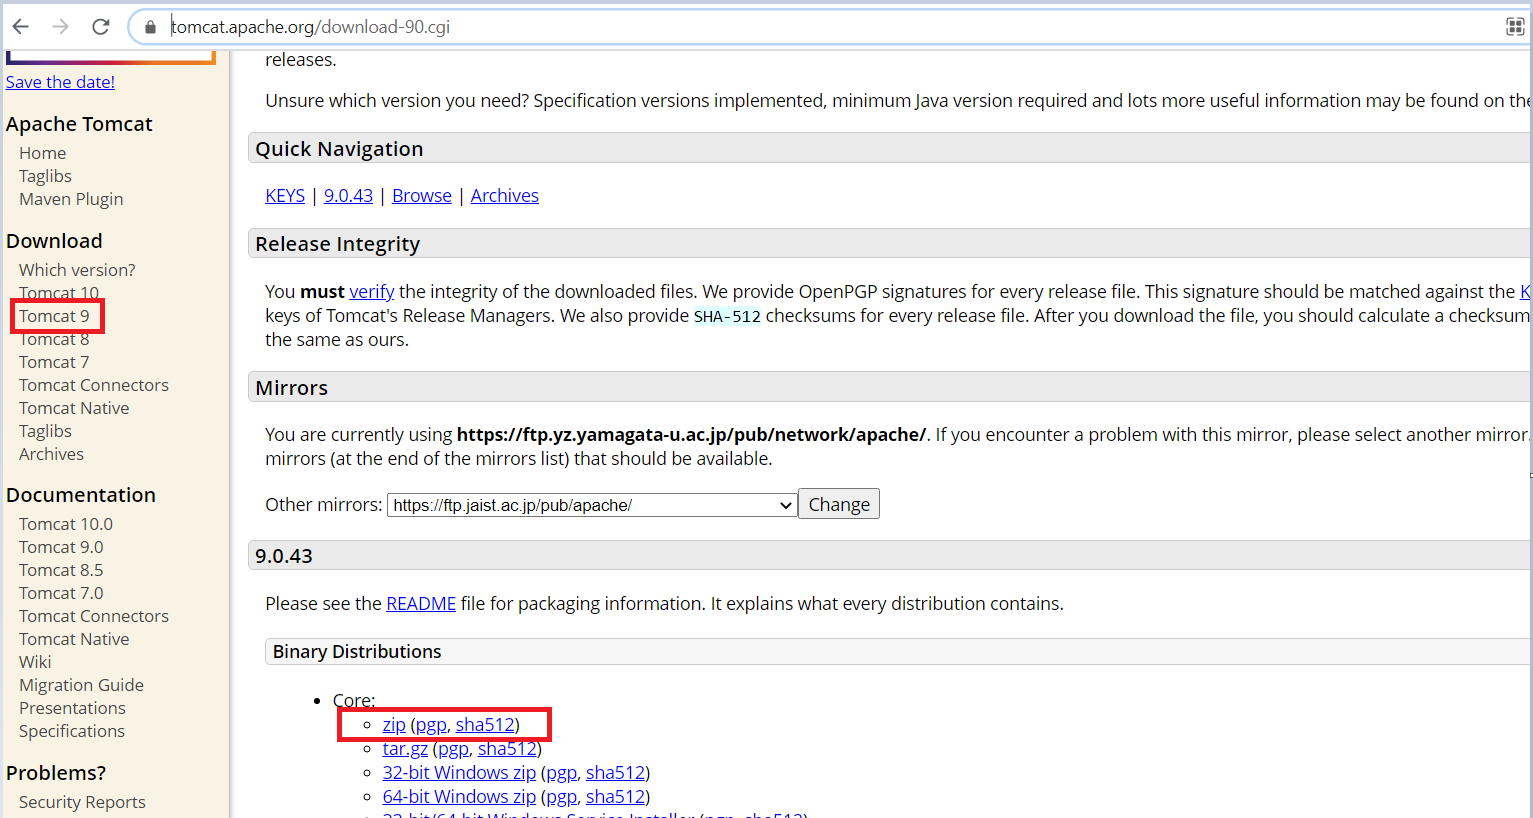Download the Core zip distribution
The image size is (1533, 818).
(x=394, y=725)
